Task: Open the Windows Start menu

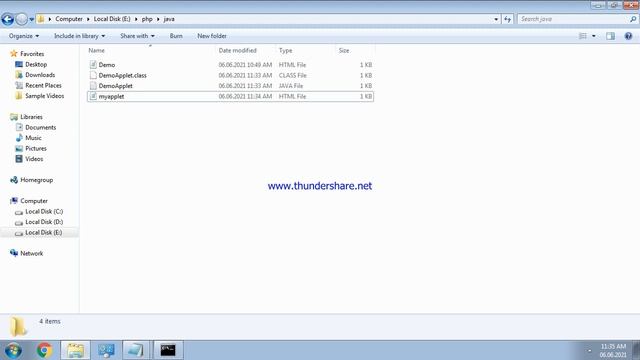Action: click(13, 350)
